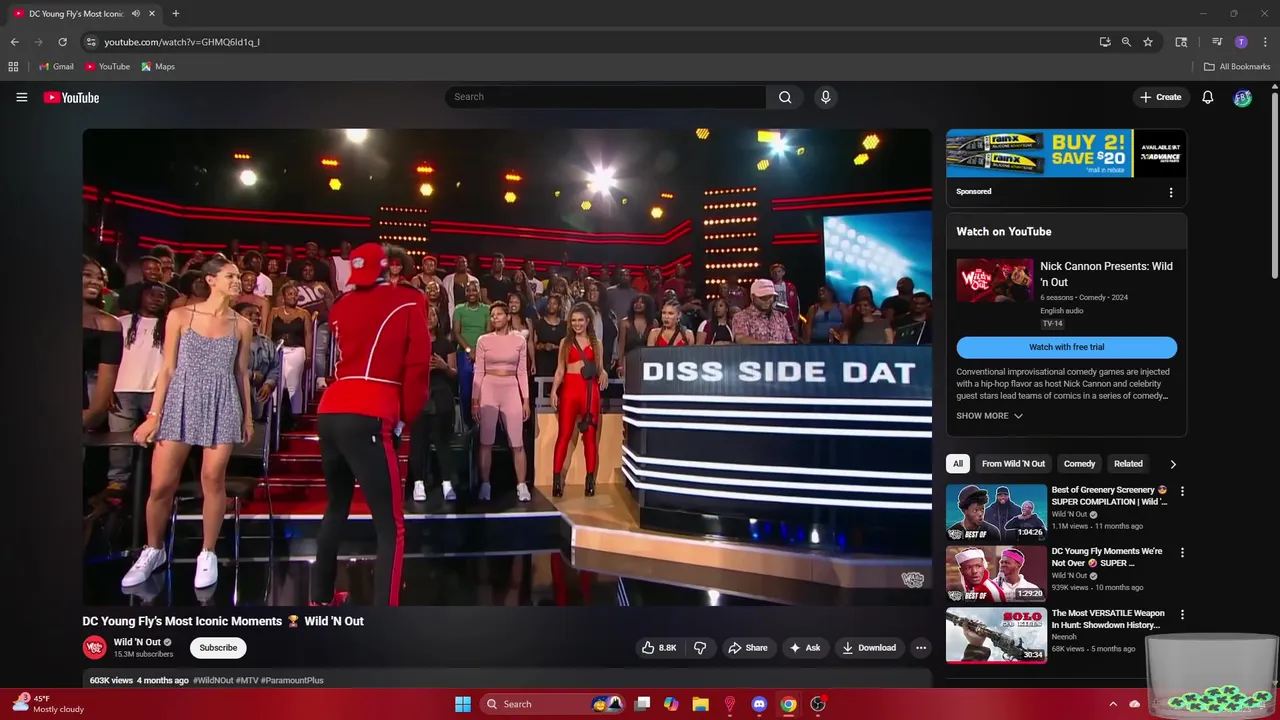Viewport: 1280px width, 720px height.
Task: Click the Share button
Action: (748, 648)
